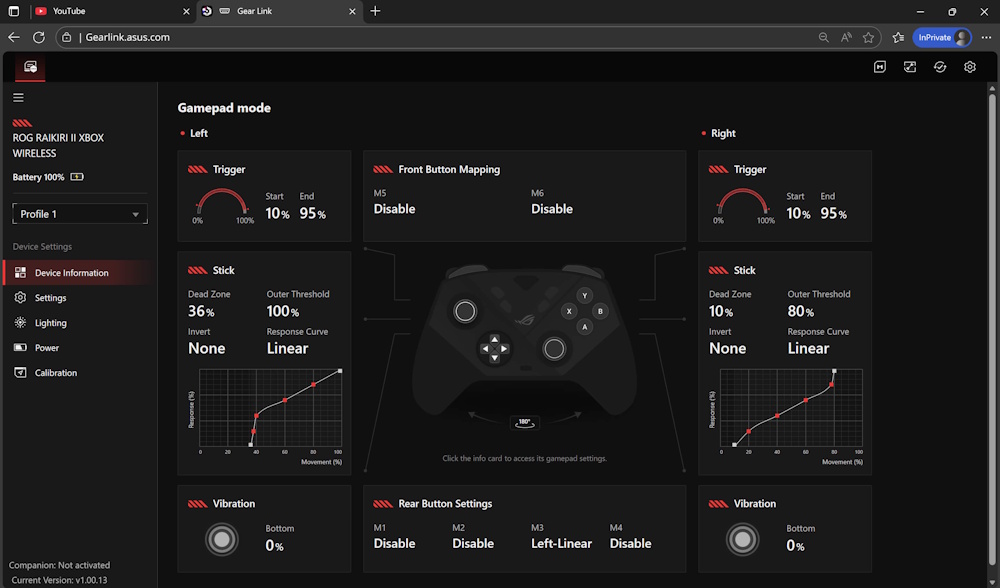
Task: Click the right trigger gauge arc
Action: click(742, 201)
